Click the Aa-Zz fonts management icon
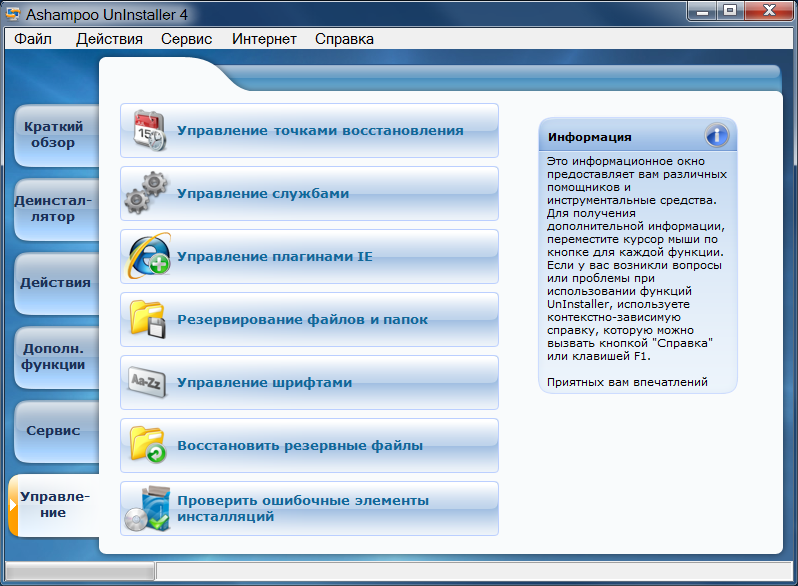Image resolution: width=798 pixels, height=586 pixels. (149, 382)
